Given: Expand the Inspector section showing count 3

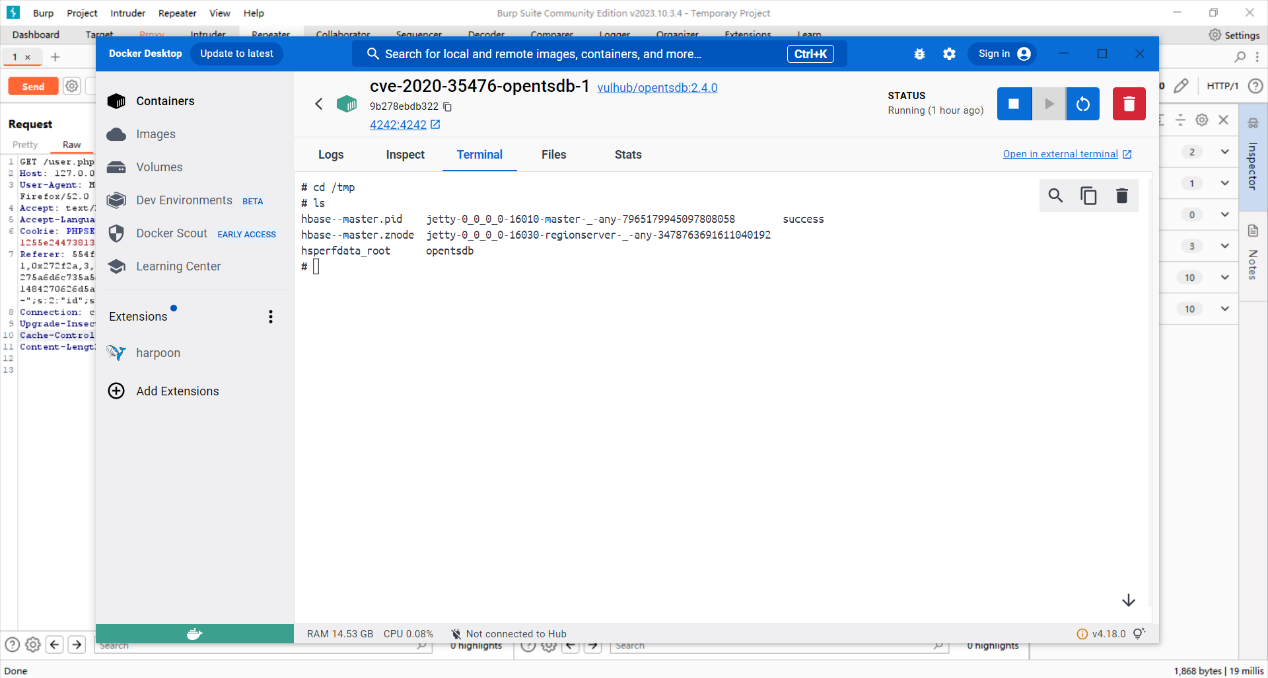Looking at the screenshot, I should (1224, 246).
